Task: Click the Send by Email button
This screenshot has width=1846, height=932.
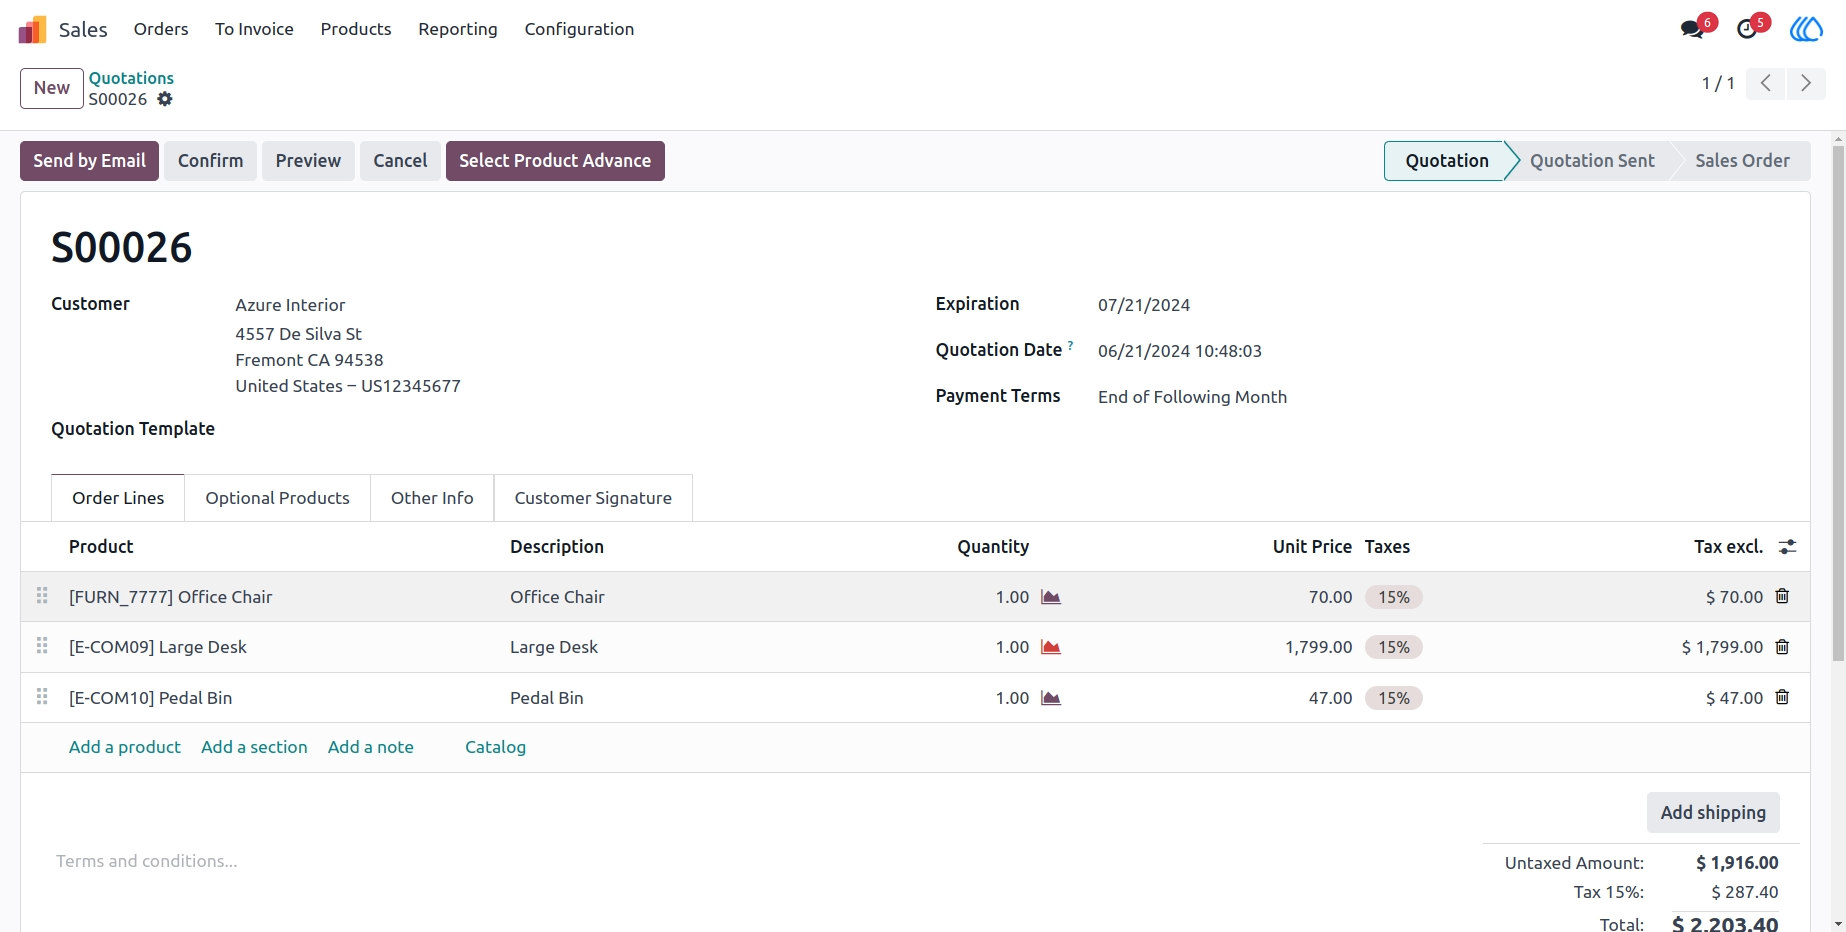Action: [x=90, y=161]
